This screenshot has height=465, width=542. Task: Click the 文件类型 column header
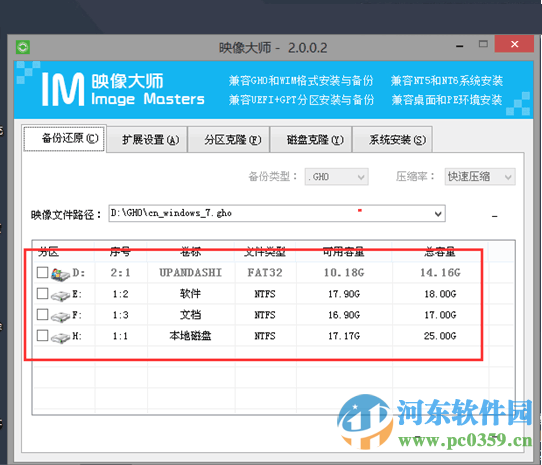(265, 252)
